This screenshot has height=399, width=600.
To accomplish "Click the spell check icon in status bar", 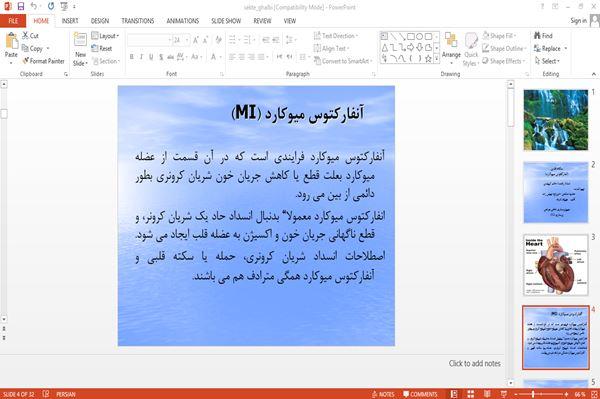I will coord(46,394).
